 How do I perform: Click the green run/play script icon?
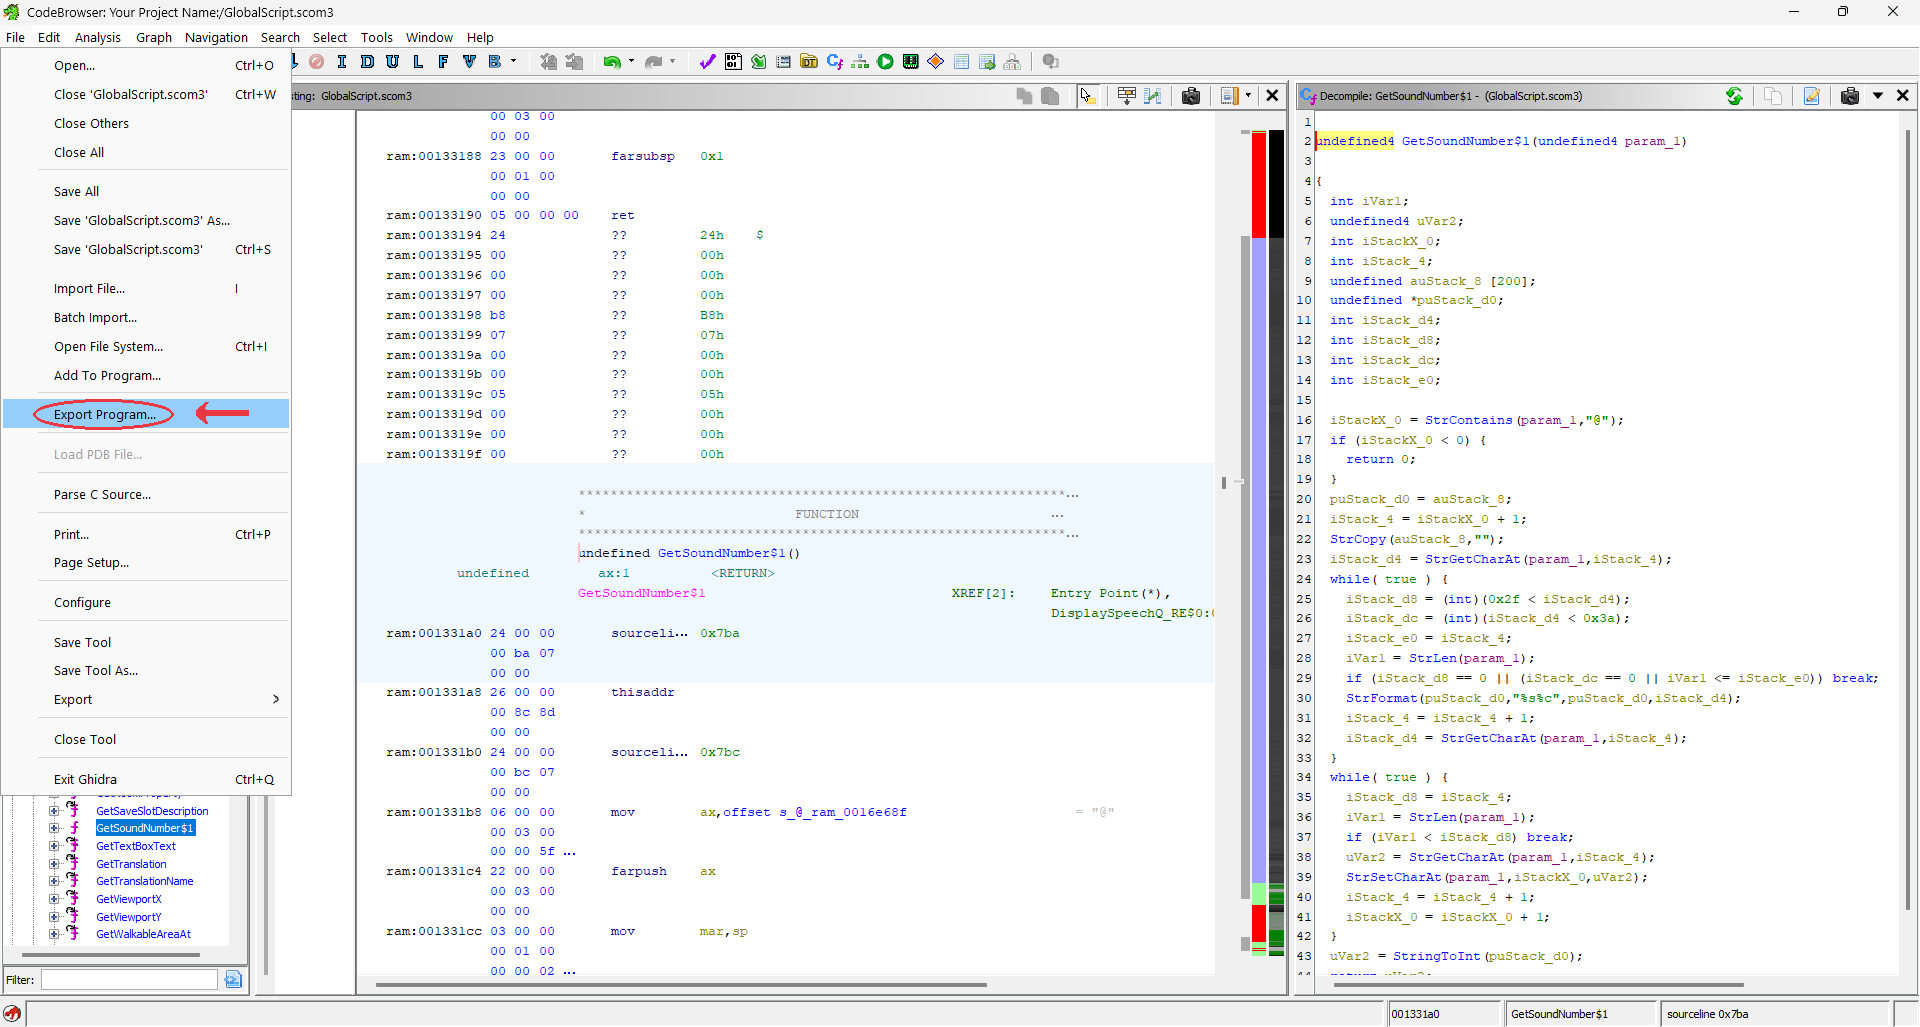[885, 62]
